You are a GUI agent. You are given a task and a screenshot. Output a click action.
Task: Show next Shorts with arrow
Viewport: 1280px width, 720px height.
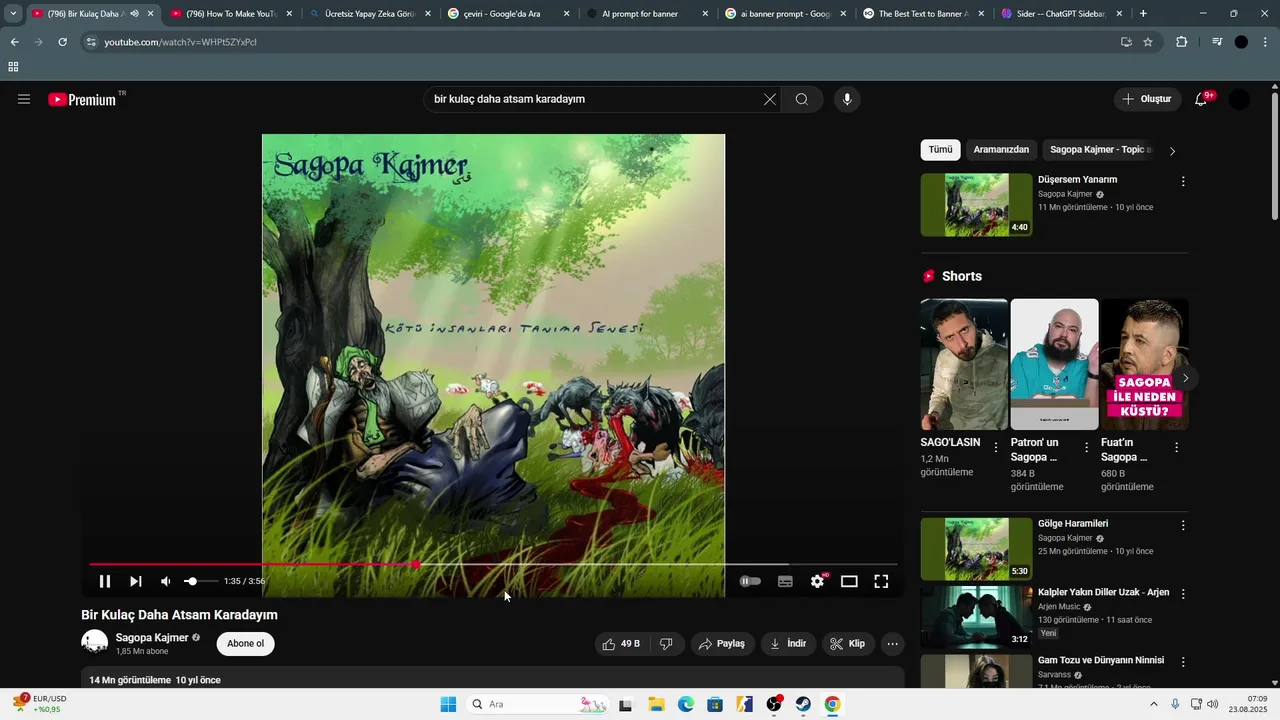click(1186, 378)
